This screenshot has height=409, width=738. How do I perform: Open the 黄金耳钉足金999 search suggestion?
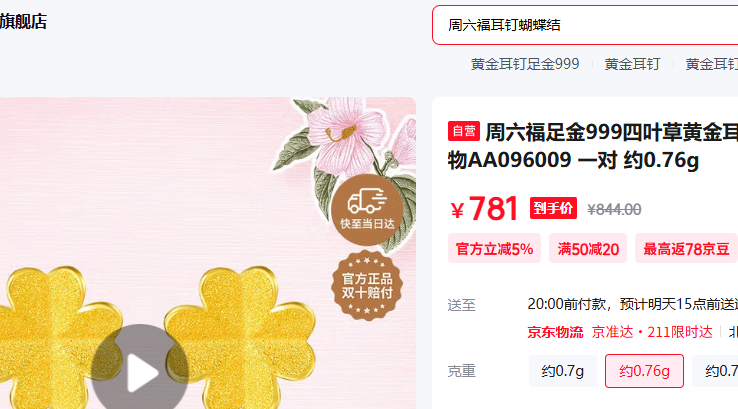[x=525, y=64]
